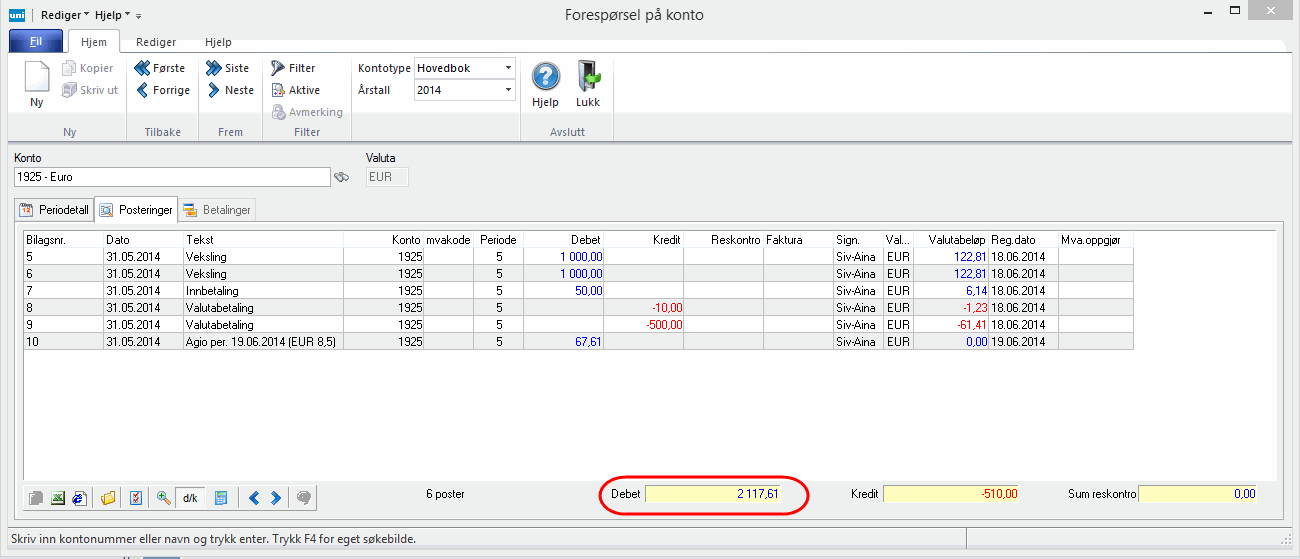1300x559 pixels.
Task: Toggle the Aktive filter option
Action: [x=295, y=90]
